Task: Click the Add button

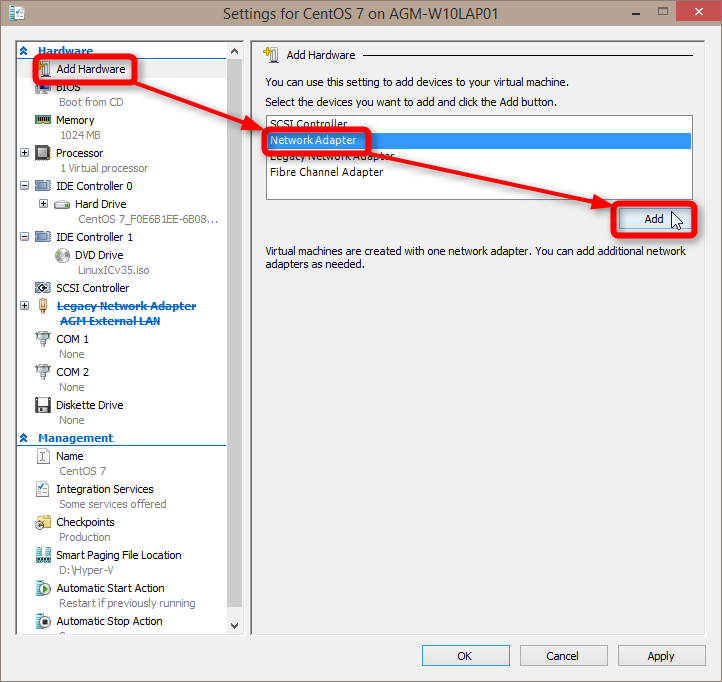Action: [x=654, y=219]
